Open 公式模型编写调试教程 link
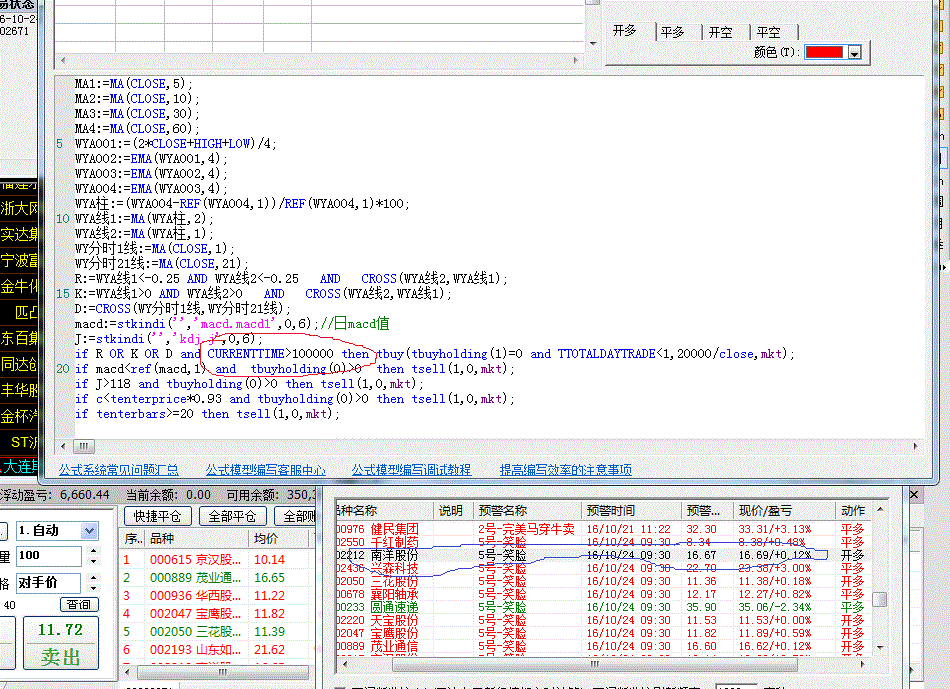 point(411,470)
